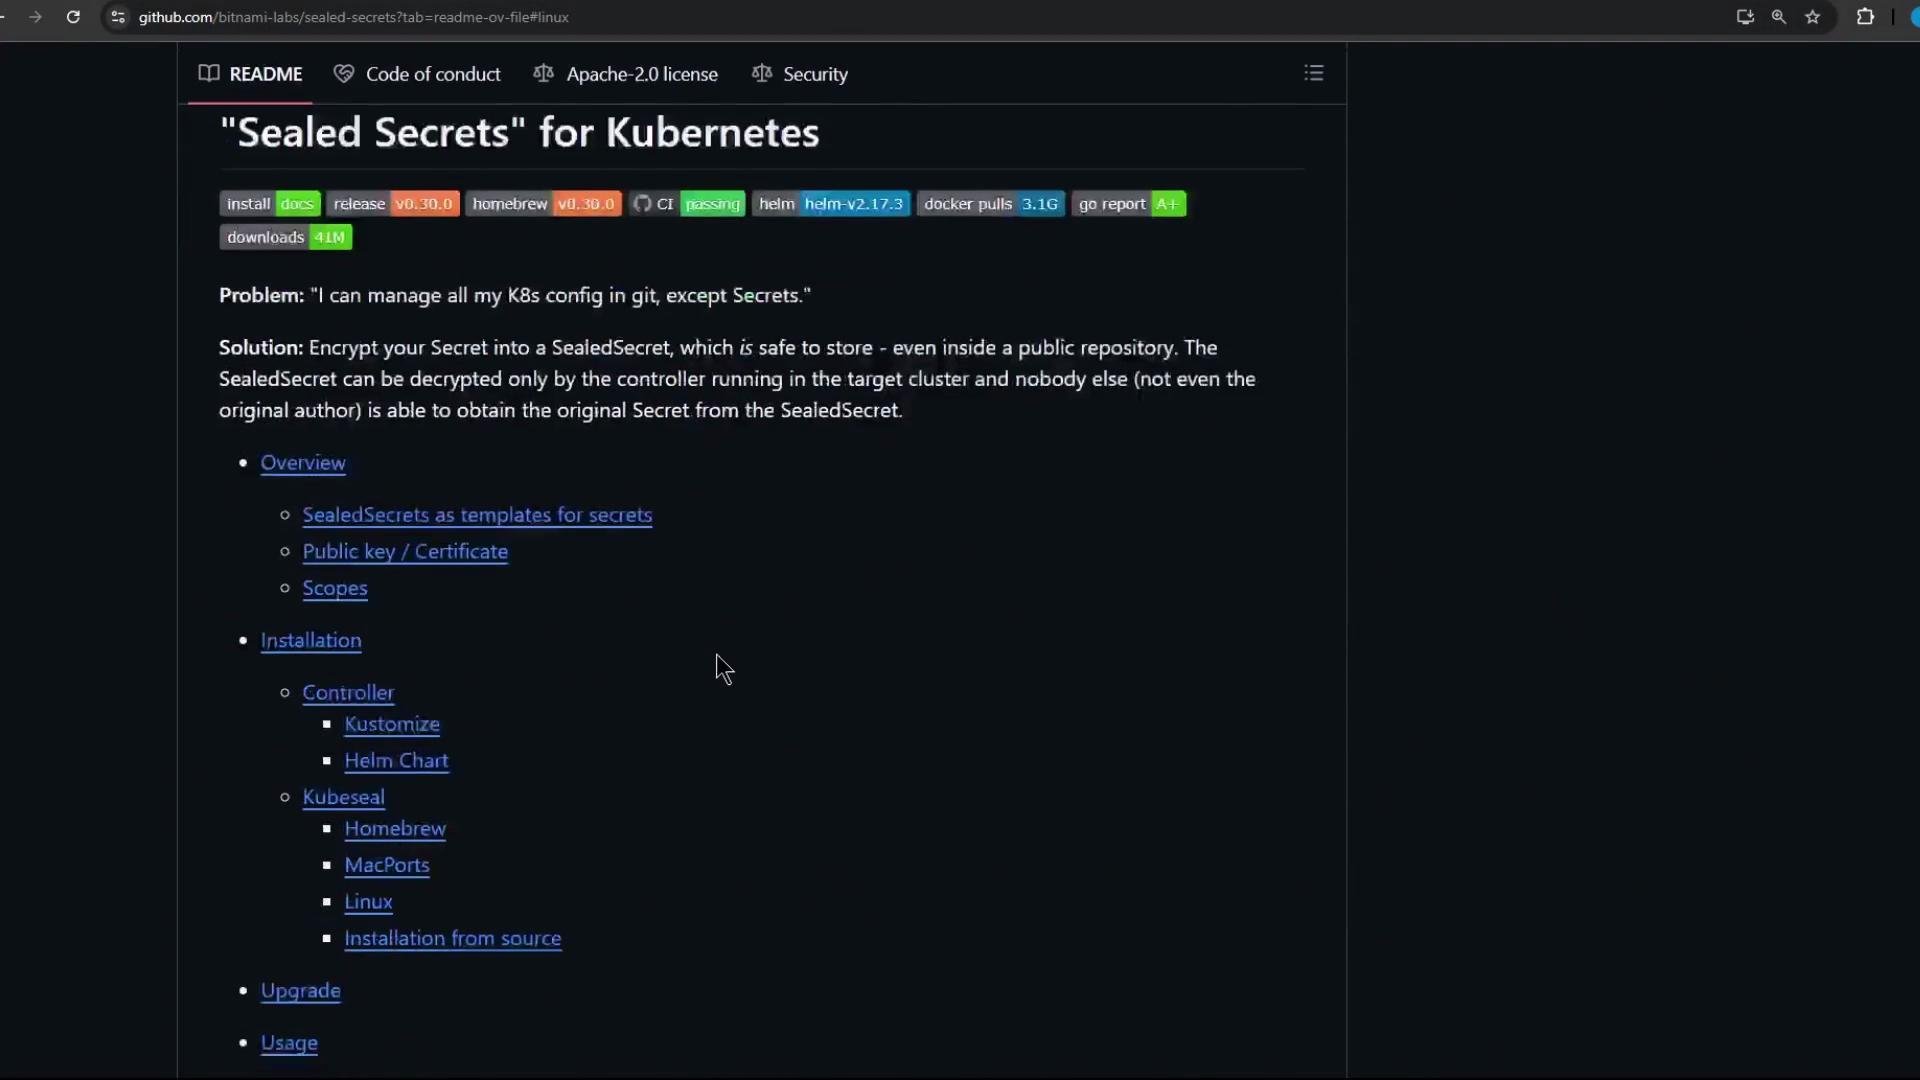Click the bold "Solution:" text
The image size is (1920, 1080).
point(261,348)
